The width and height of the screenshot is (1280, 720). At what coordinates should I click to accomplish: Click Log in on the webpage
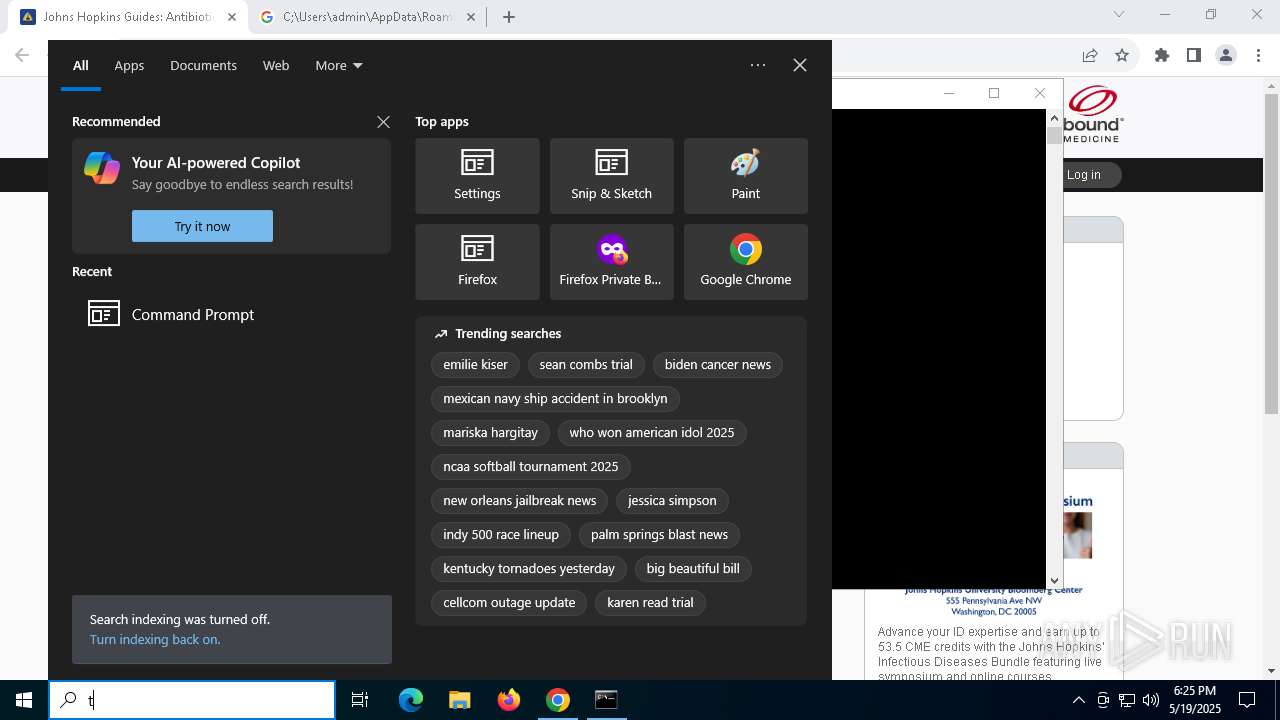pyautogui.click(x=1083, y=175)
